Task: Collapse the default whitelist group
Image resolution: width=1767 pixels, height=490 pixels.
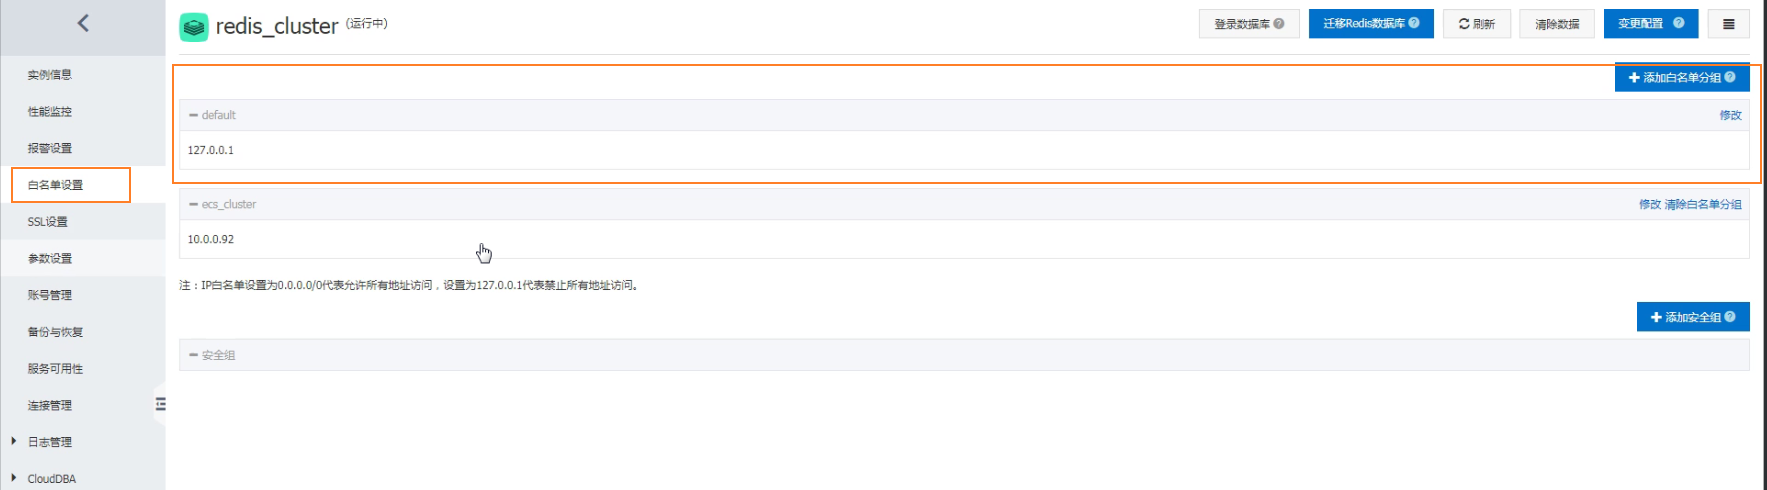Action: pyautogui.click(x=194, y=115)
